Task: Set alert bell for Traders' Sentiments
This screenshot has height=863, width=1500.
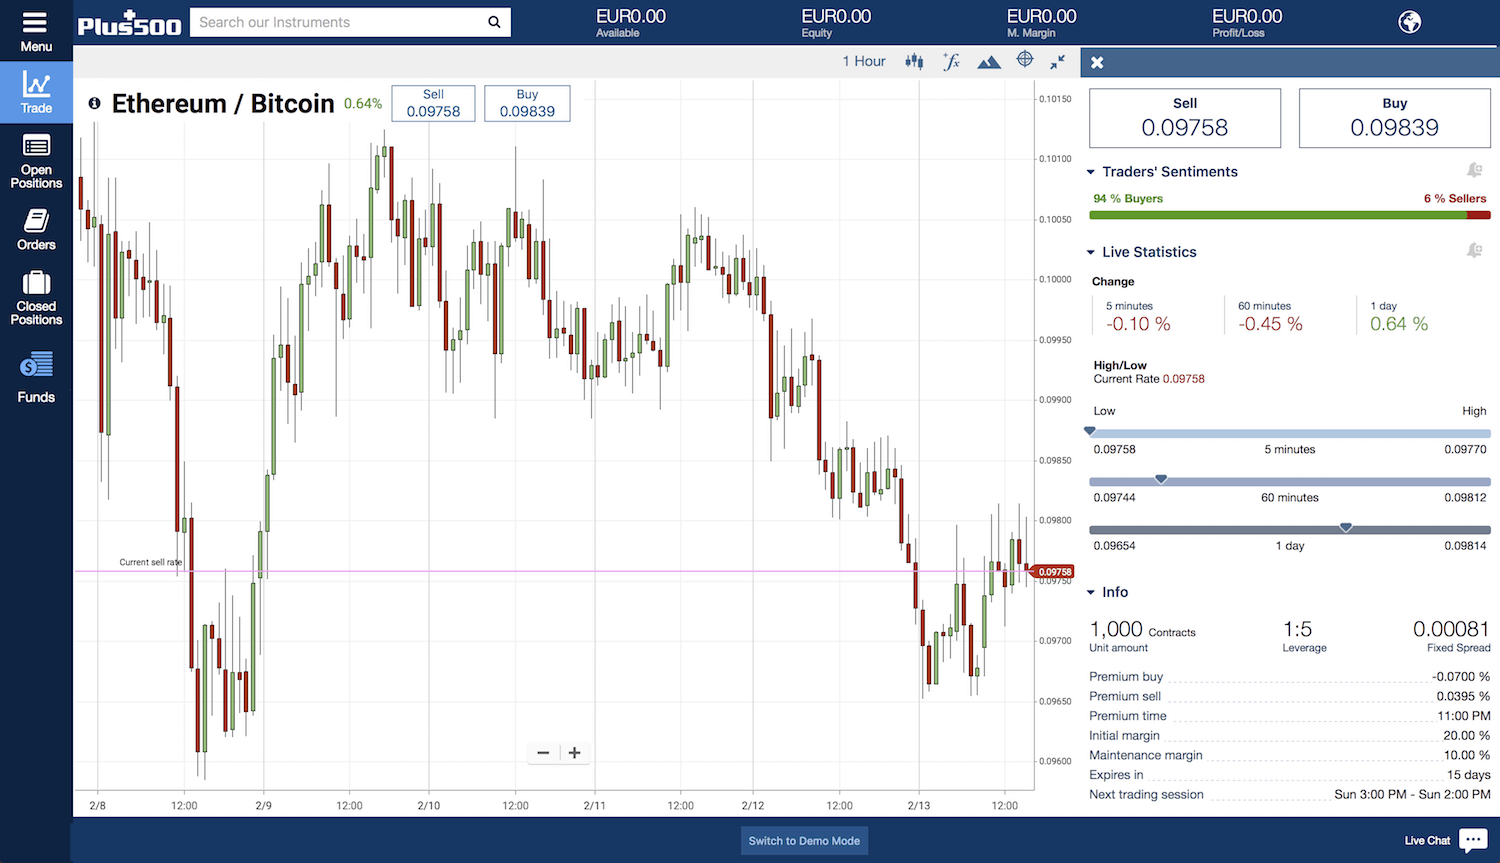Action: [x=1474, y=170]
